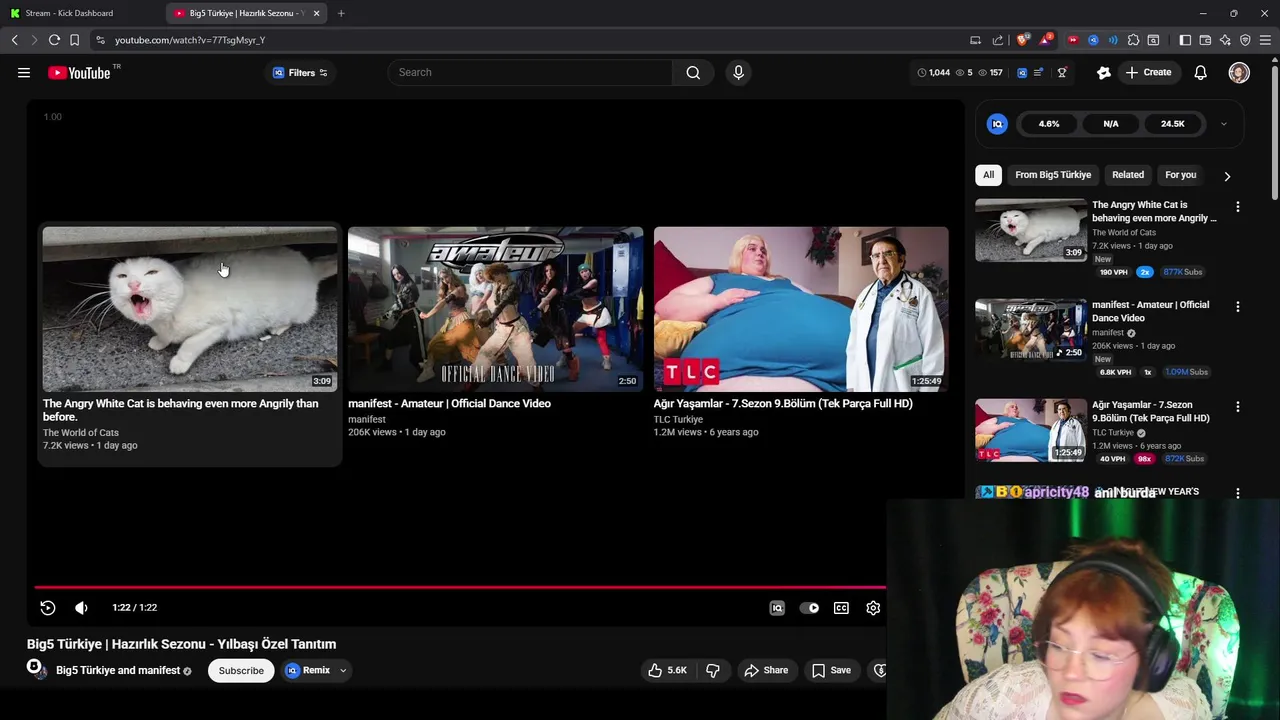1280x720 pixels.
Task: Dislike the video
Action: click(x=713, y=670)
